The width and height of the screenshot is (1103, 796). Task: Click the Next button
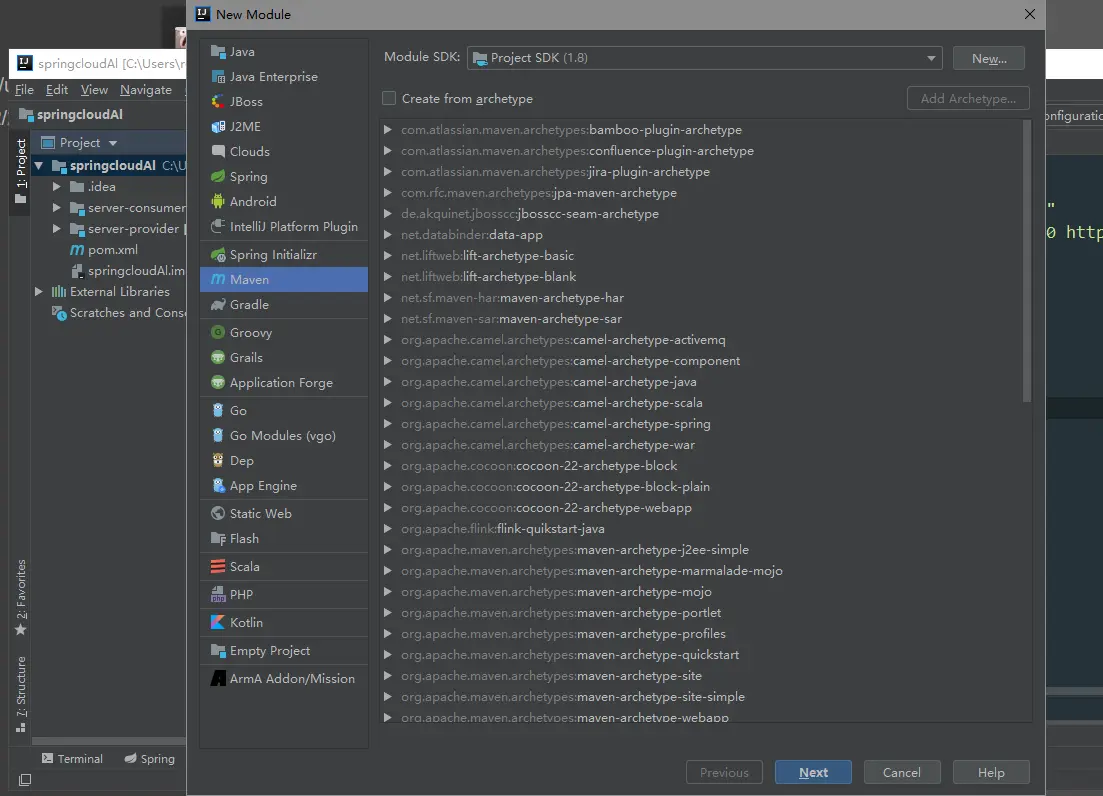813,772
